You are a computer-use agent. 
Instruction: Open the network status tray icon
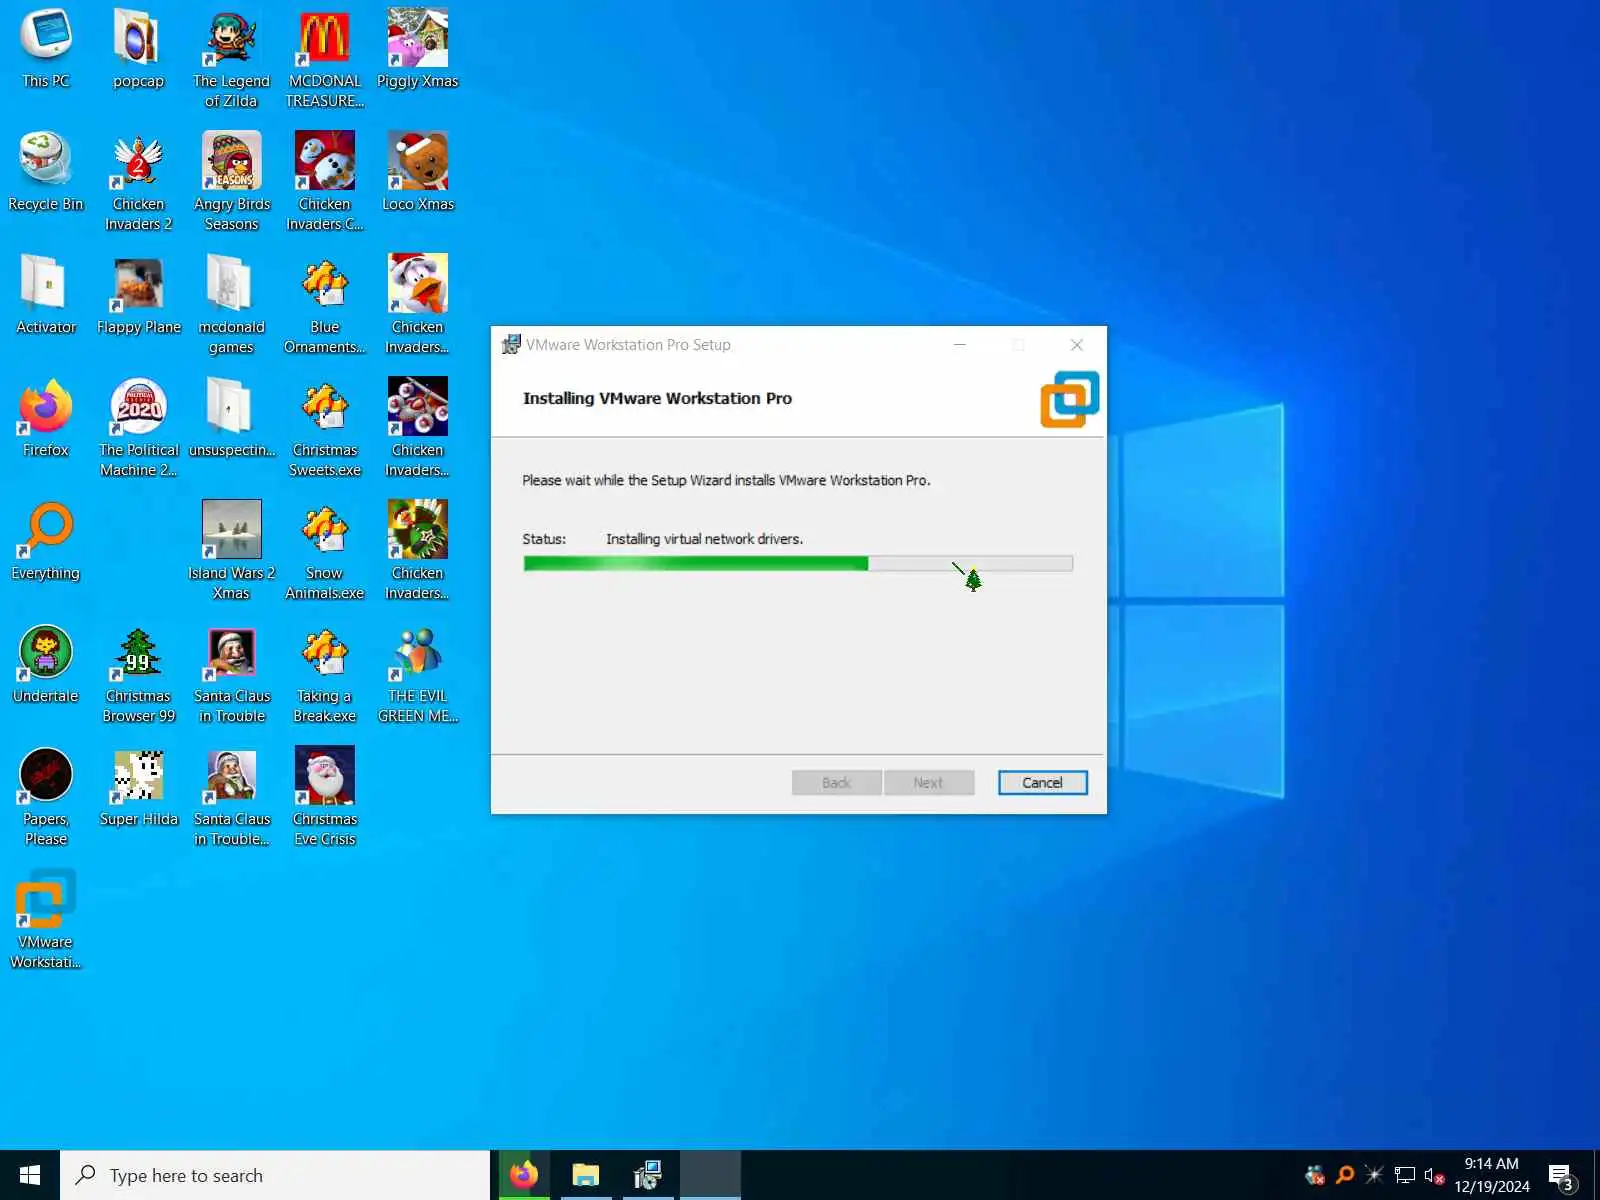[1404, 1175]
